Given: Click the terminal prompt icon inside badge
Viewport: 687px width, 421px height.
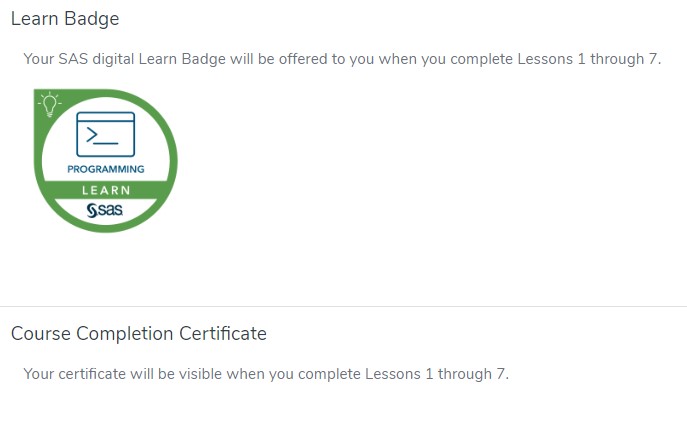Looking at the screenshot, I should click(x=105, y=134).
